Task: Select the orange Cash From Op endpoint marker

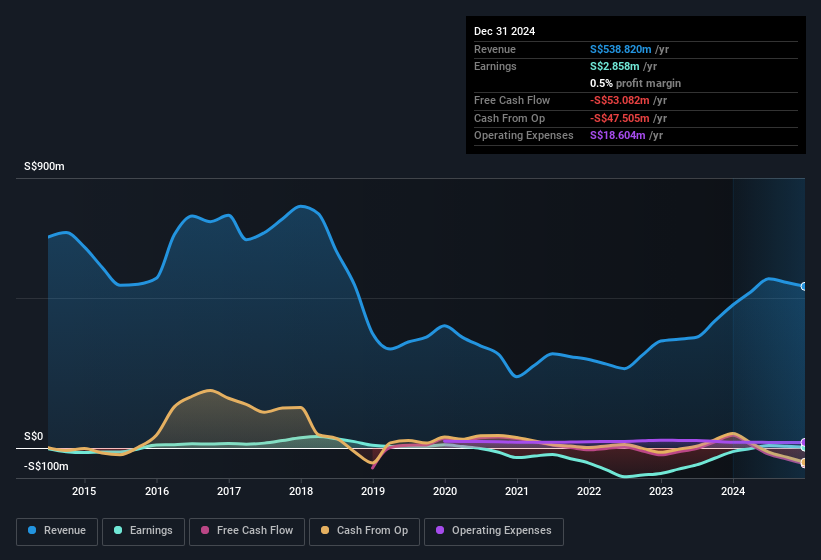Action: click(x=804, y=463)
